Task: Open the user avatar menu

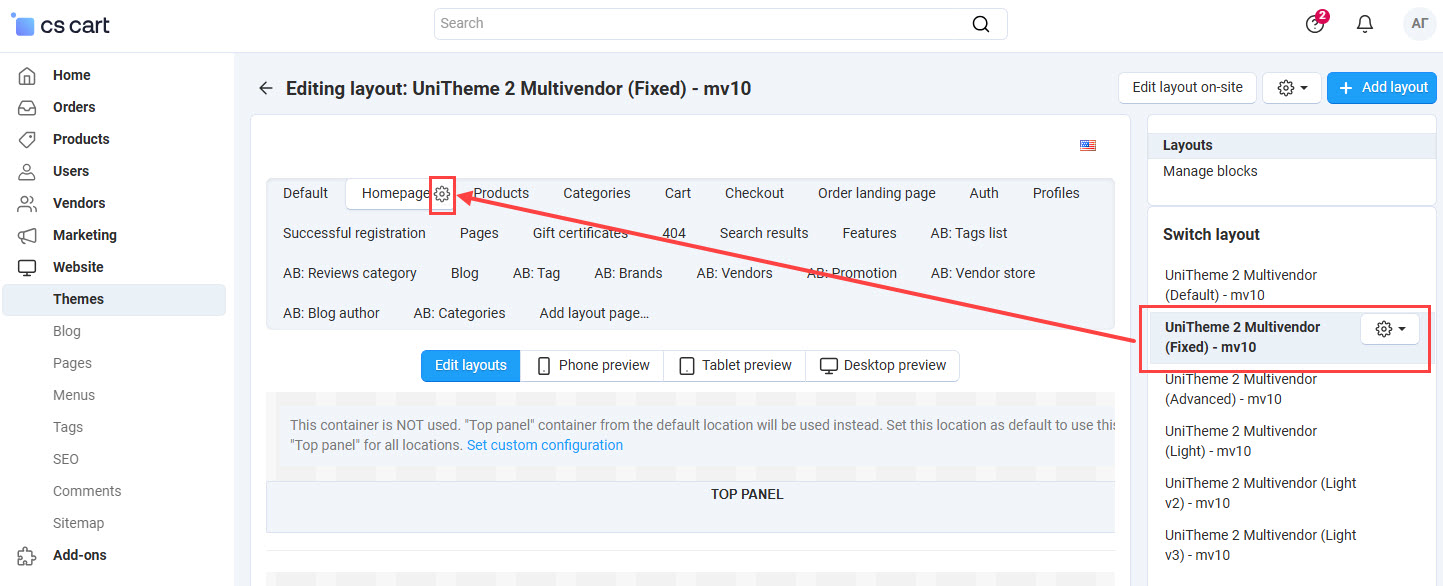Action: [x=1419, y=24]
